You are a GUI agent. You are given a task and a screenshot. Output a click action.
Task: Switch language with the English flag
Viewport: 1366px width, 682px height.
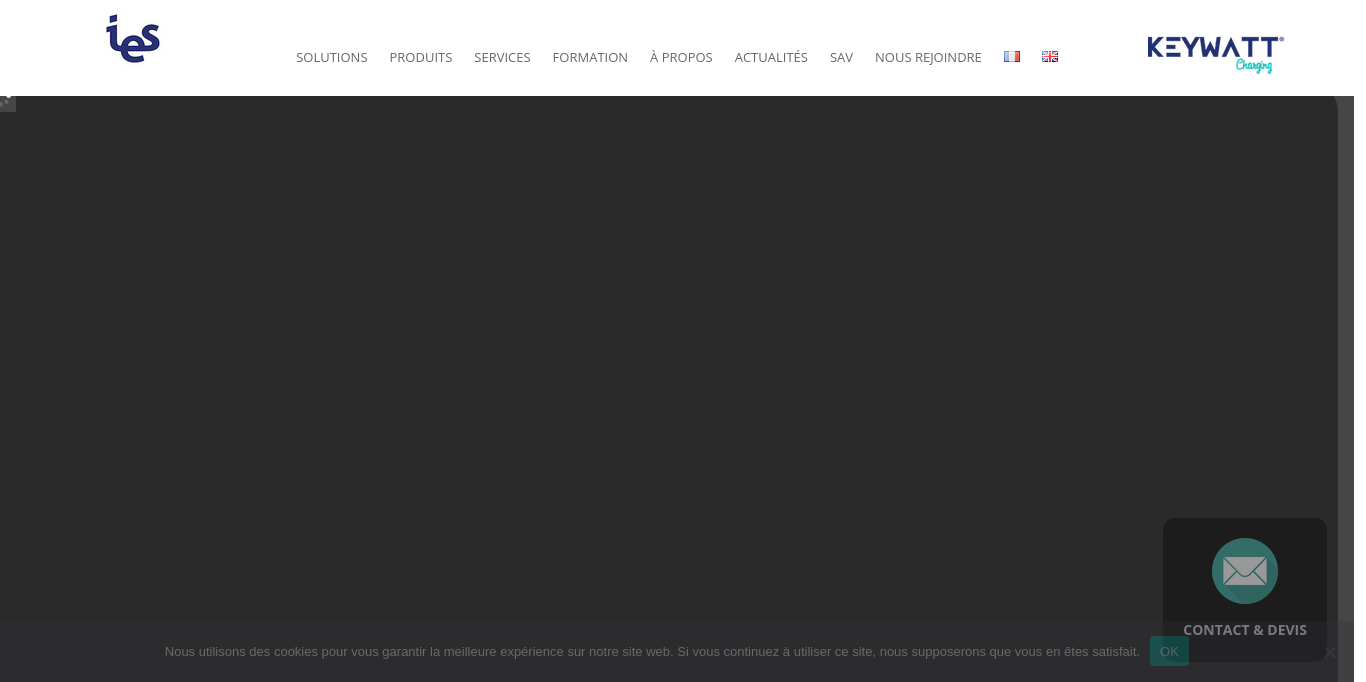coord(1049,57)
